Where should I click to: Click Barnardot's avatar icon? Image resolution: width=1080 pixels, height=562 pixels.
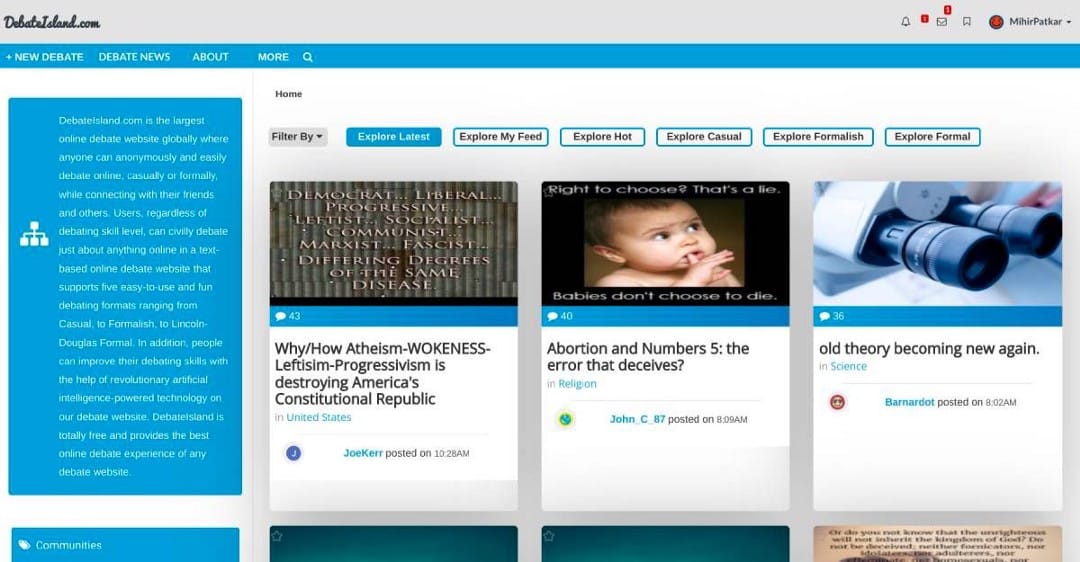tap(837, 402)
